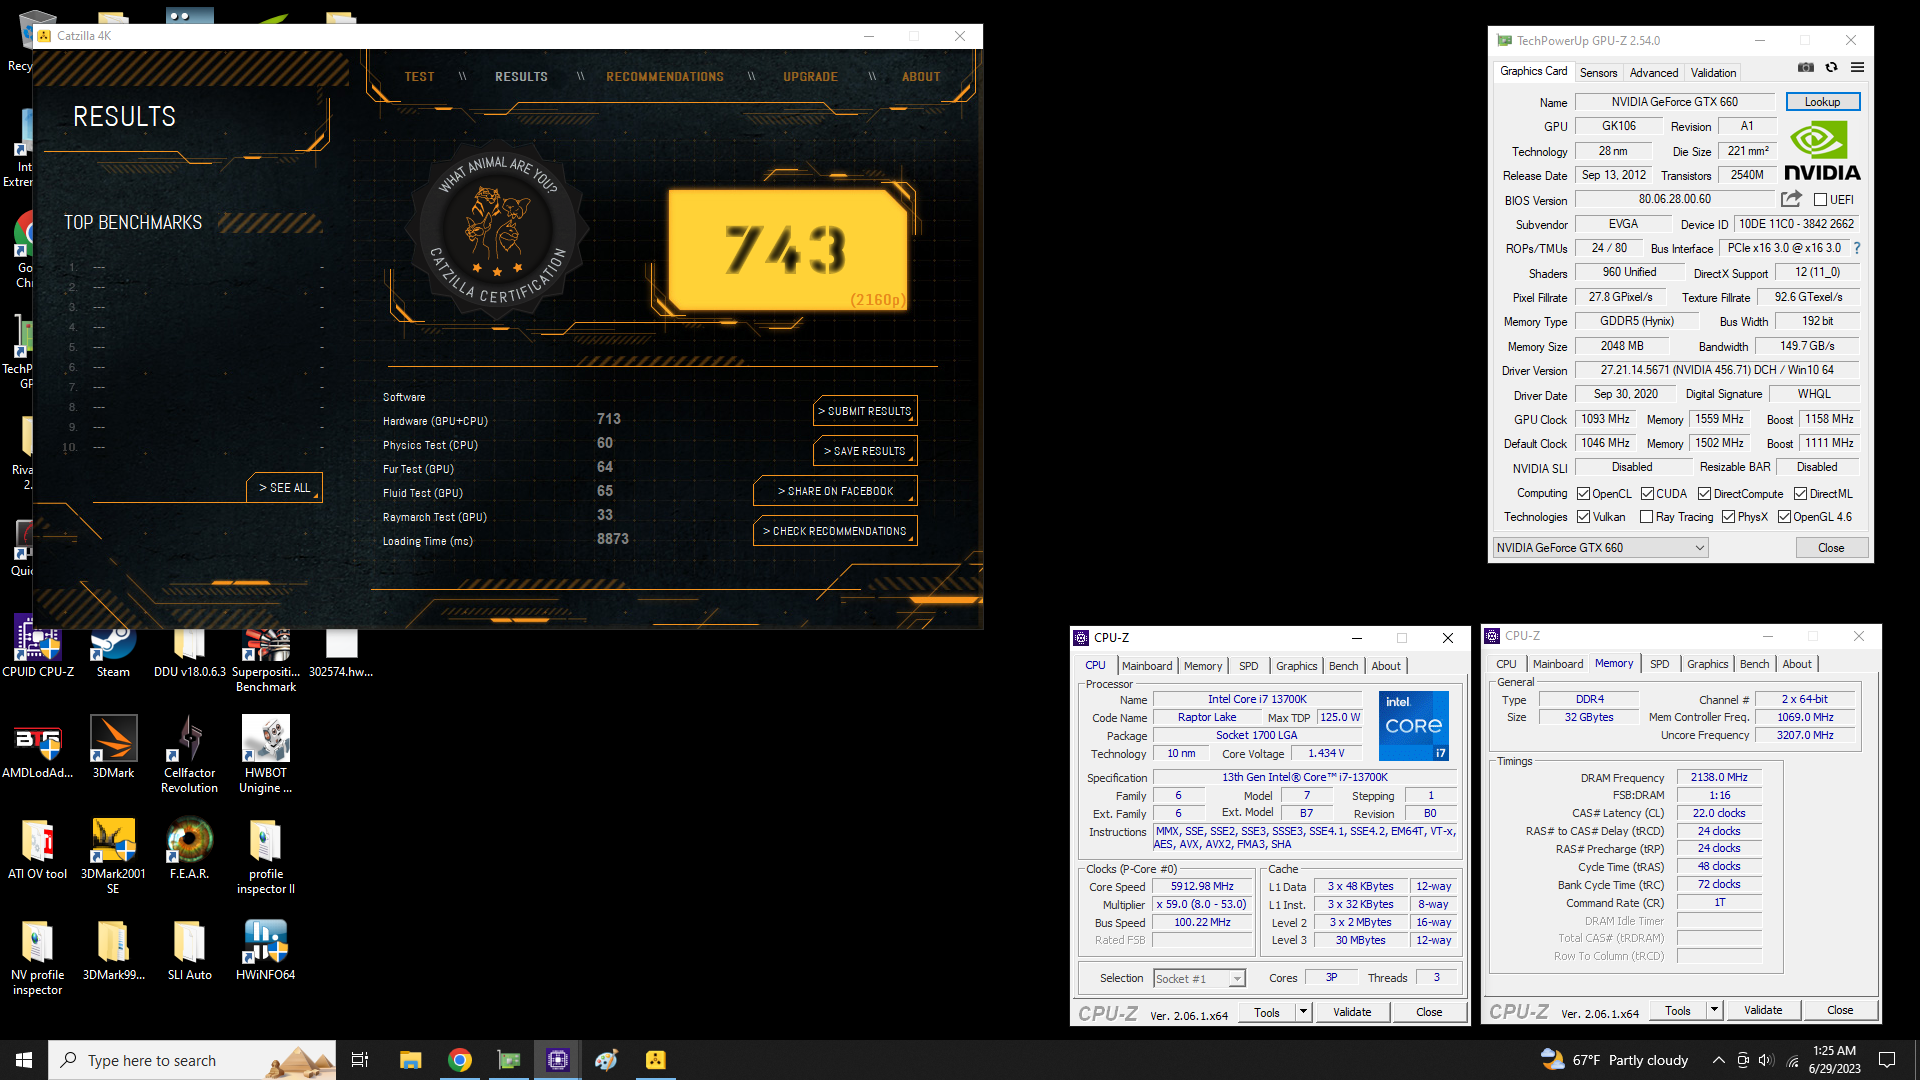This screenshot has height=1080, width=1920.
Task: Open the Validation tab in GPU-Z
Action: pos(1713,72)
